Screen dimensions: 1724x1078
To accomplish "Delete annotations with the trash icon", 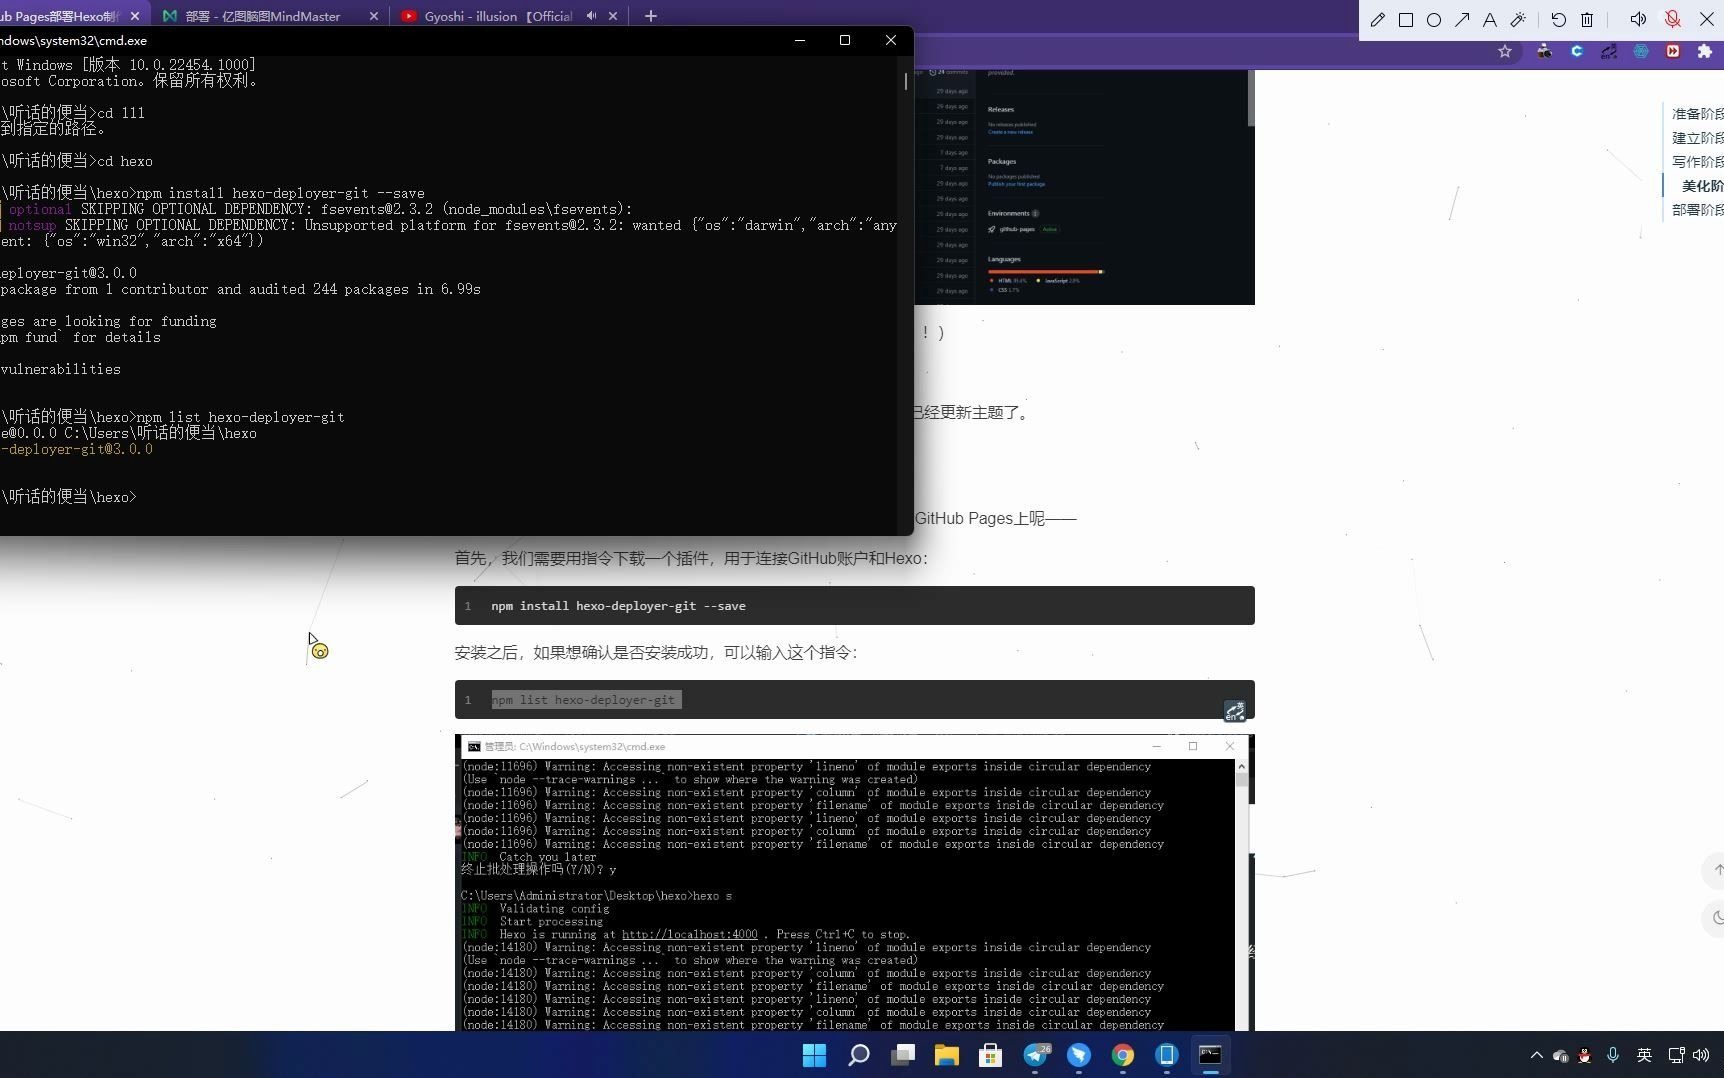I will (1587, 20).
